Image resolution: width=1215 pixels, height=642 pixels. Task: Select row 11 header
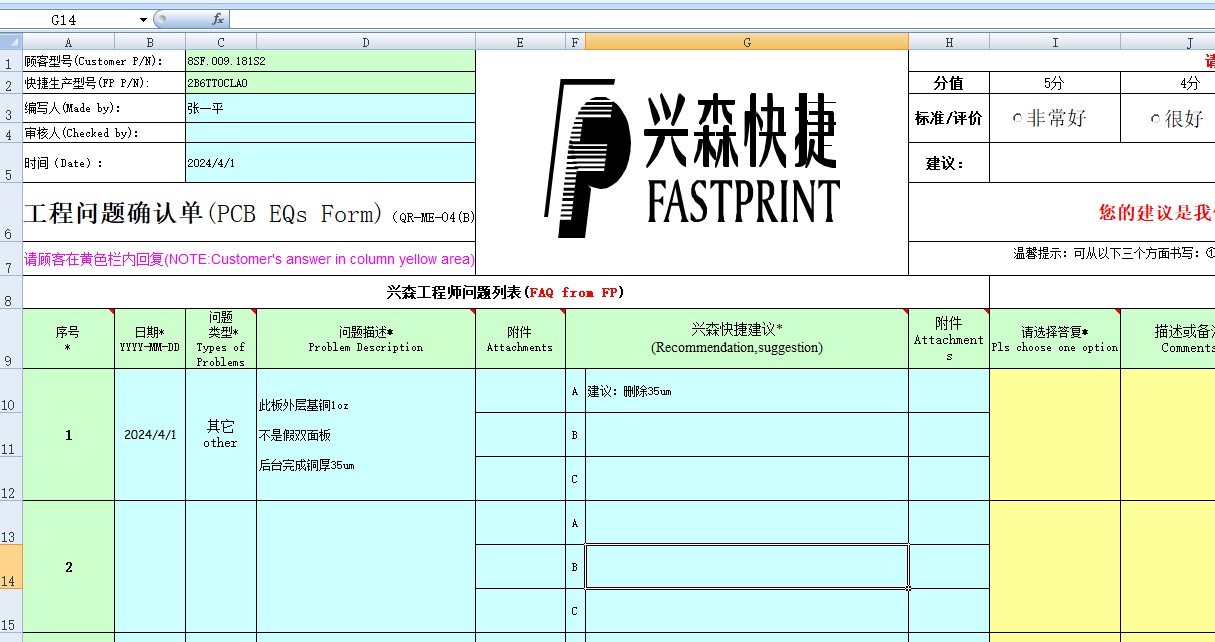11,435
